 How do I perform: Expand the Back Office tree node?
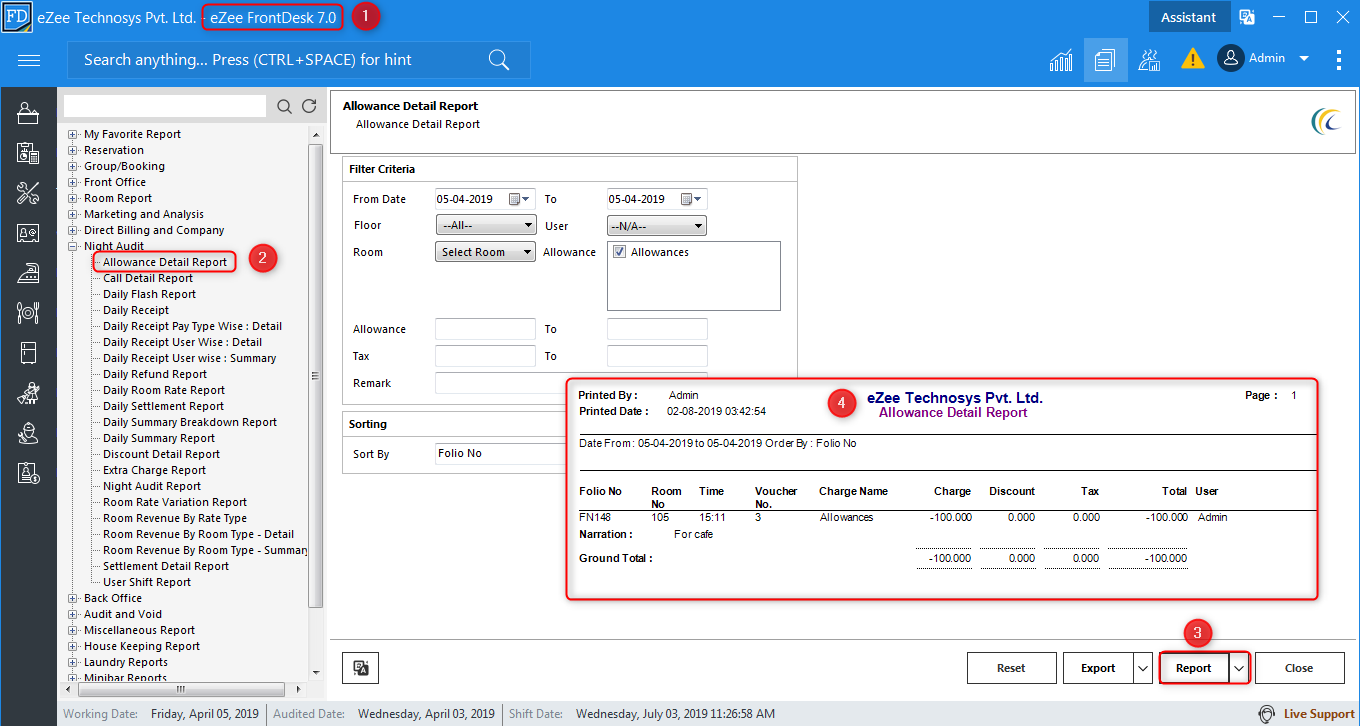click(73, 598)
